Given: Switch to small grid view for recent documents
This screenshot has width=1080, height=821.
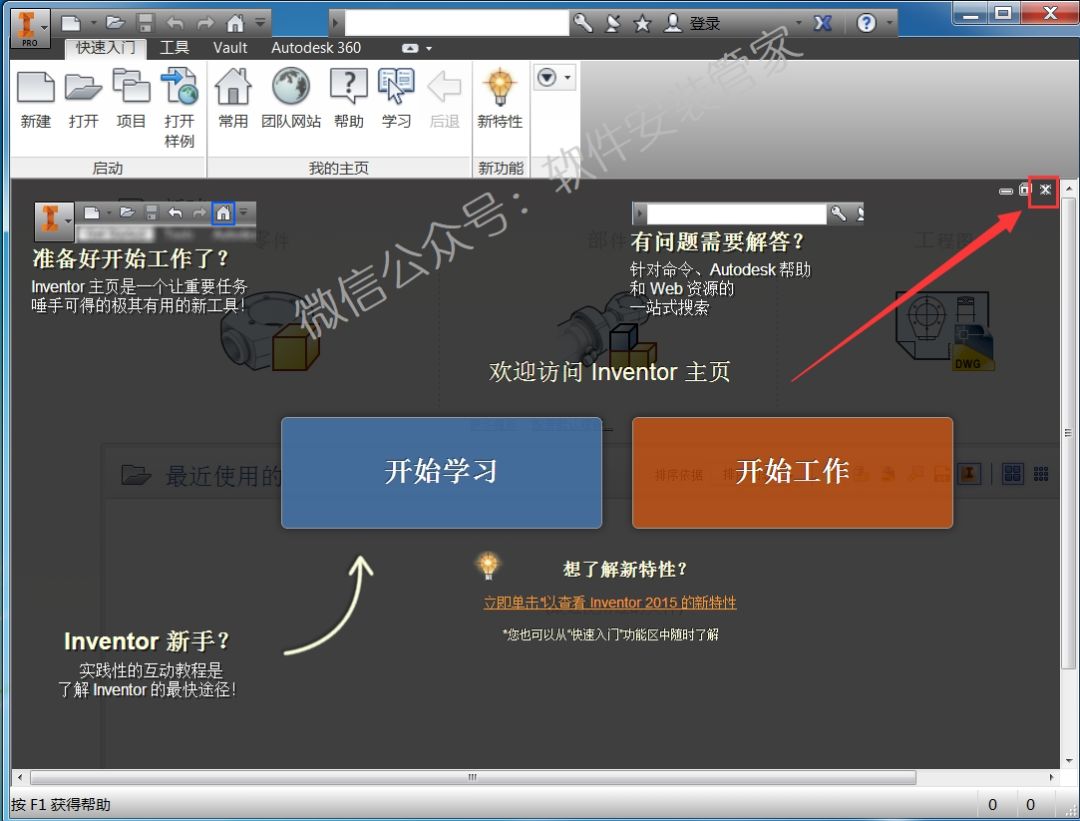Looking at the screenshot, I should 1041,474.
